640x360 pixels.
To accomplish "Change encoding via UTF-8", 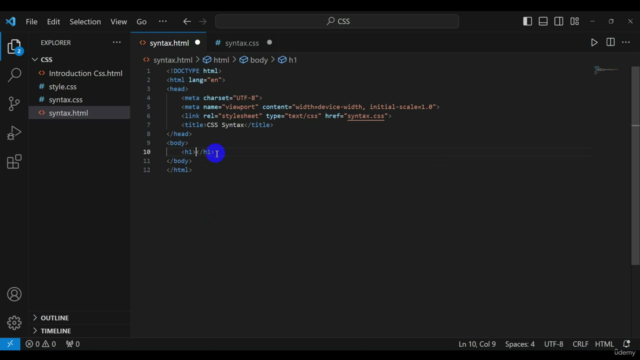I will 553,344.
